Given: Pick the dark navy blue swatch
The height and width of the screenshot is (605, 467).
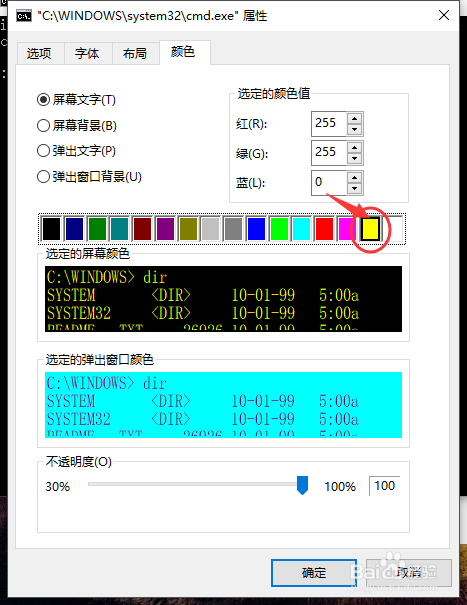Looking at the screenshot, I should (74, 229).
